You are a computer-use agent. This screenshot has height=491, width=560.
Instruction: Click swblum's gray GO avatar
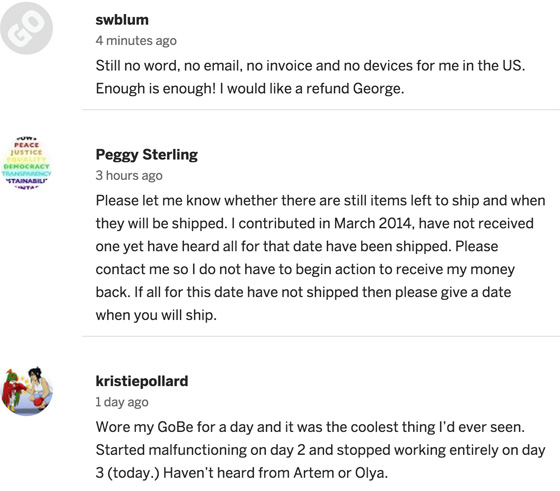[x=26, y=28]
